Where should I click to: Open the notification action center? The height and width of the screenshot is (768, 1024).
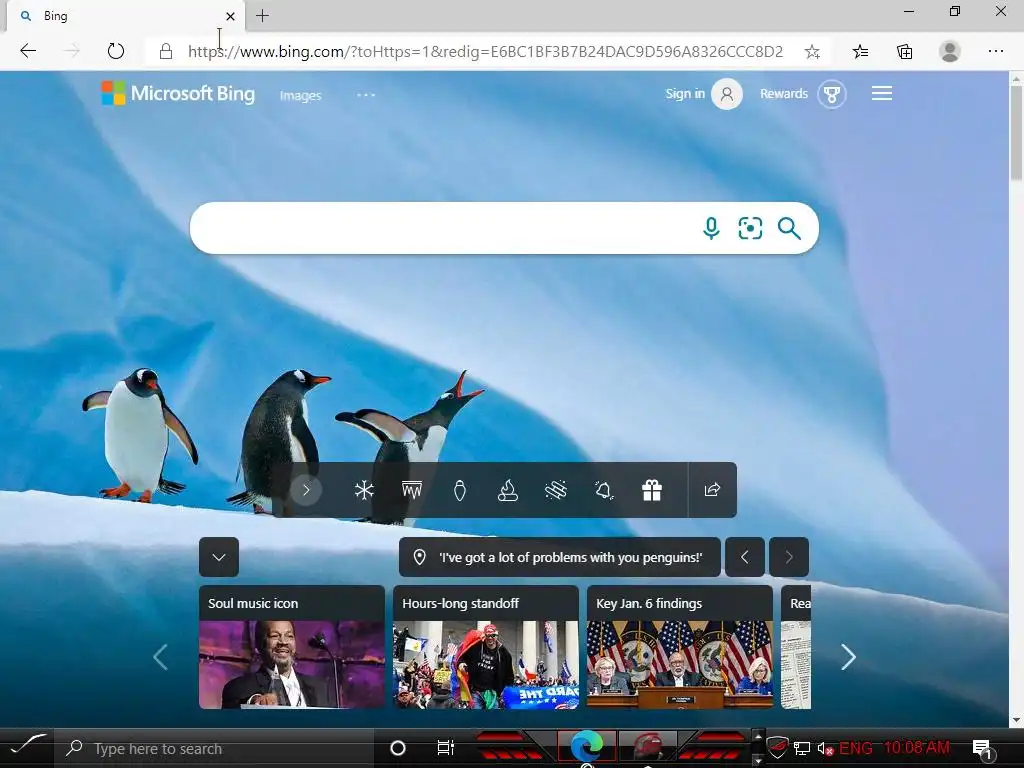coord(982,749)
